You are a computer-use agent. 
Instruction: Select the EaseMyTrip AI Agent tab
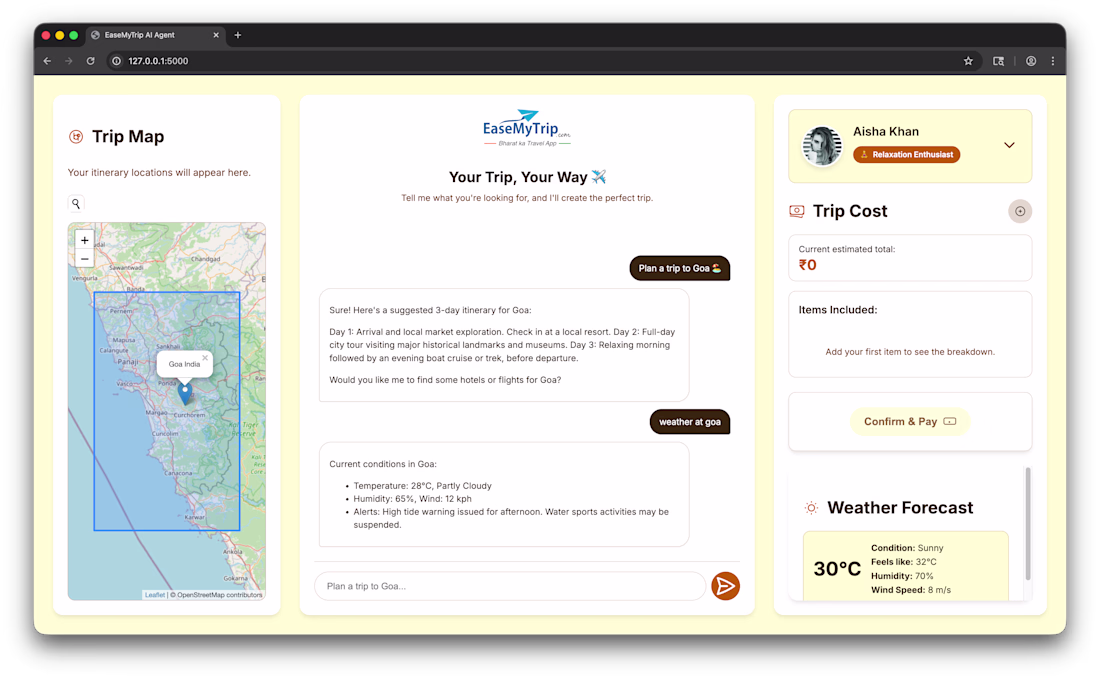(156, 35)
